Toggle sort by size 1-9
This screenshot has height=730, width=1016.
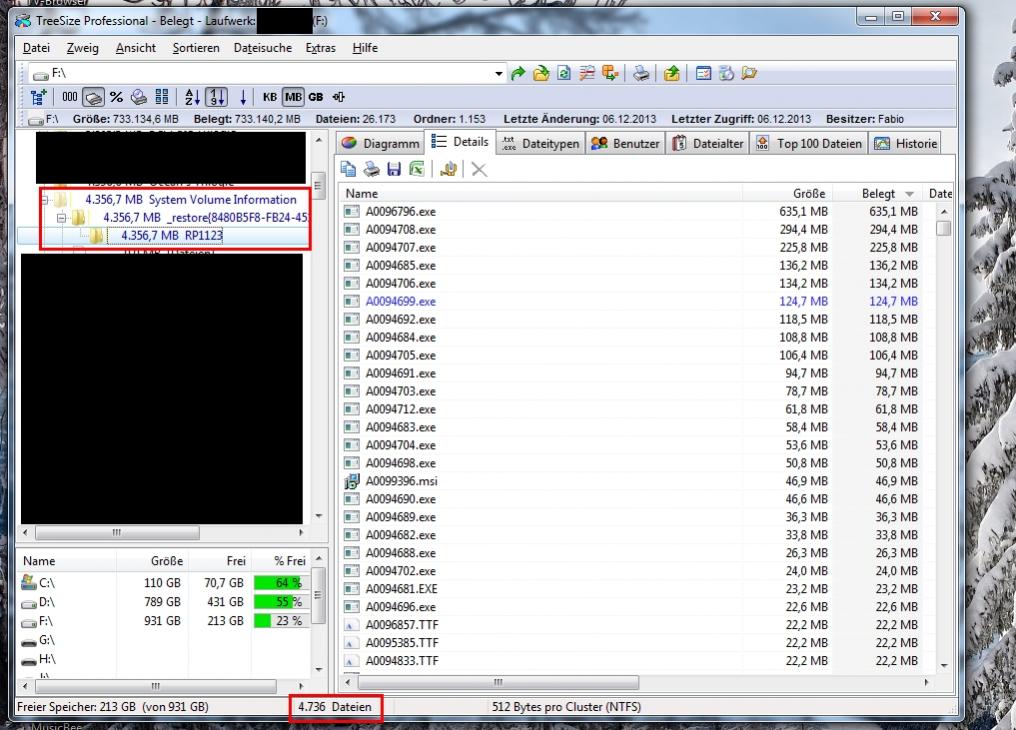[x=216, y=97]
